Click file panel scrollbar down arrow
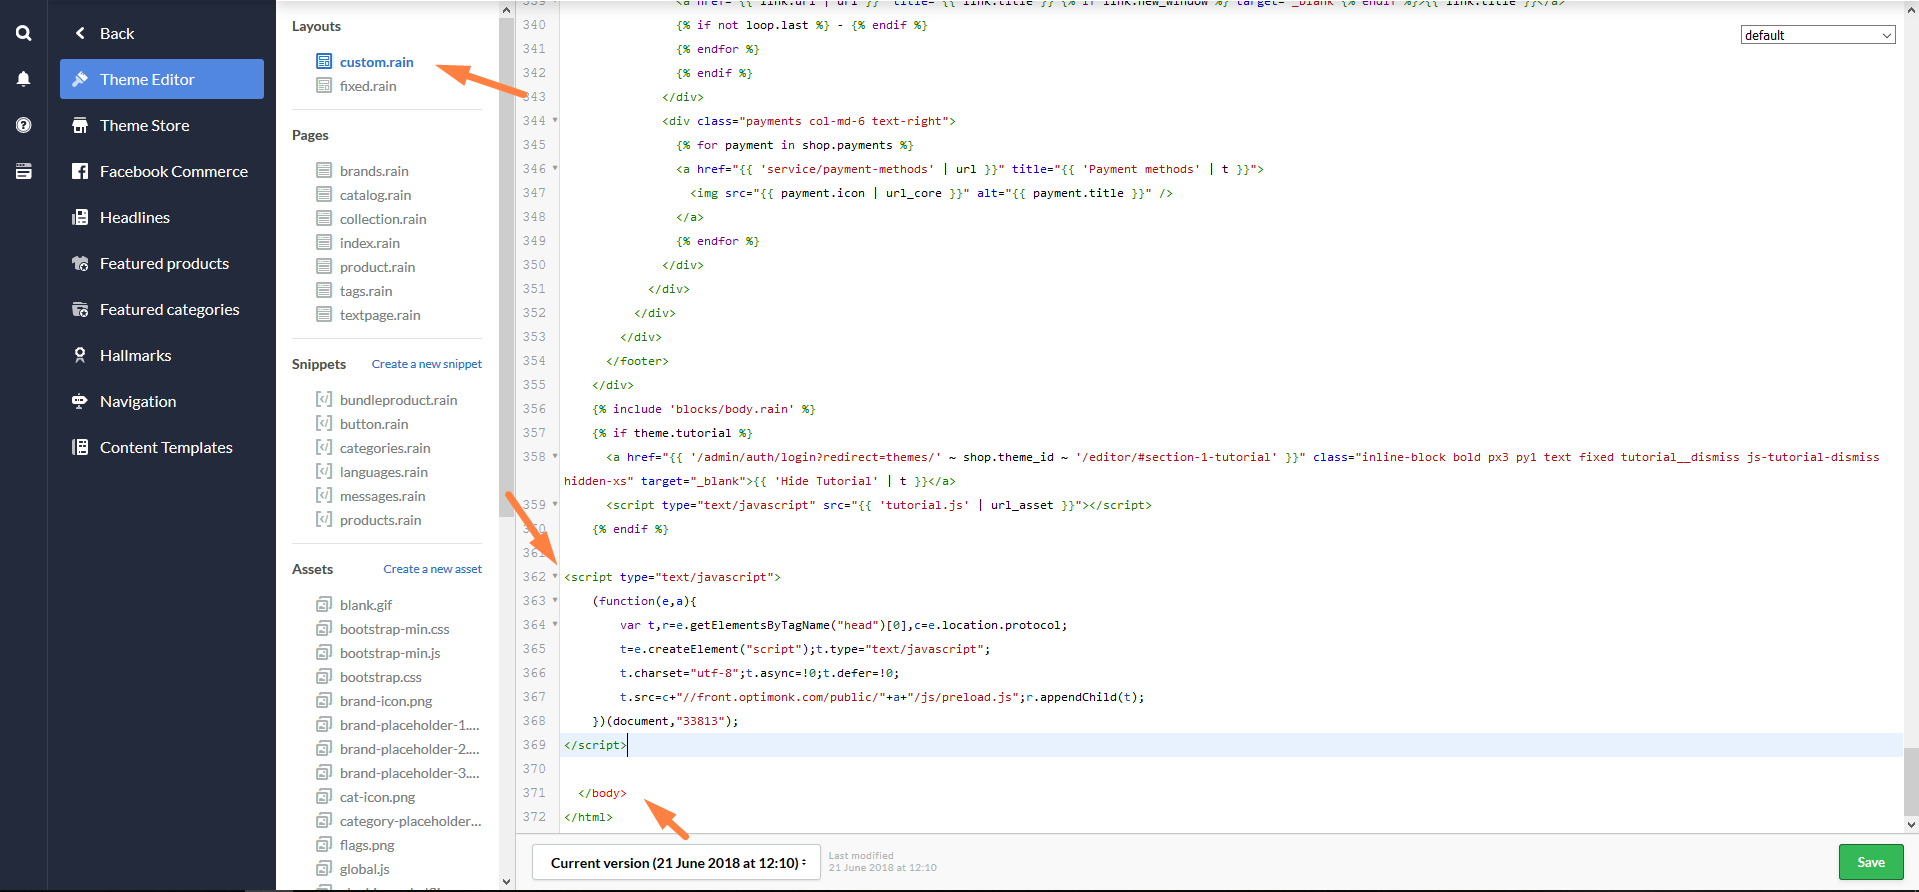The width and height of the screenshot is (1919, 892). click(x=506, y=882)
